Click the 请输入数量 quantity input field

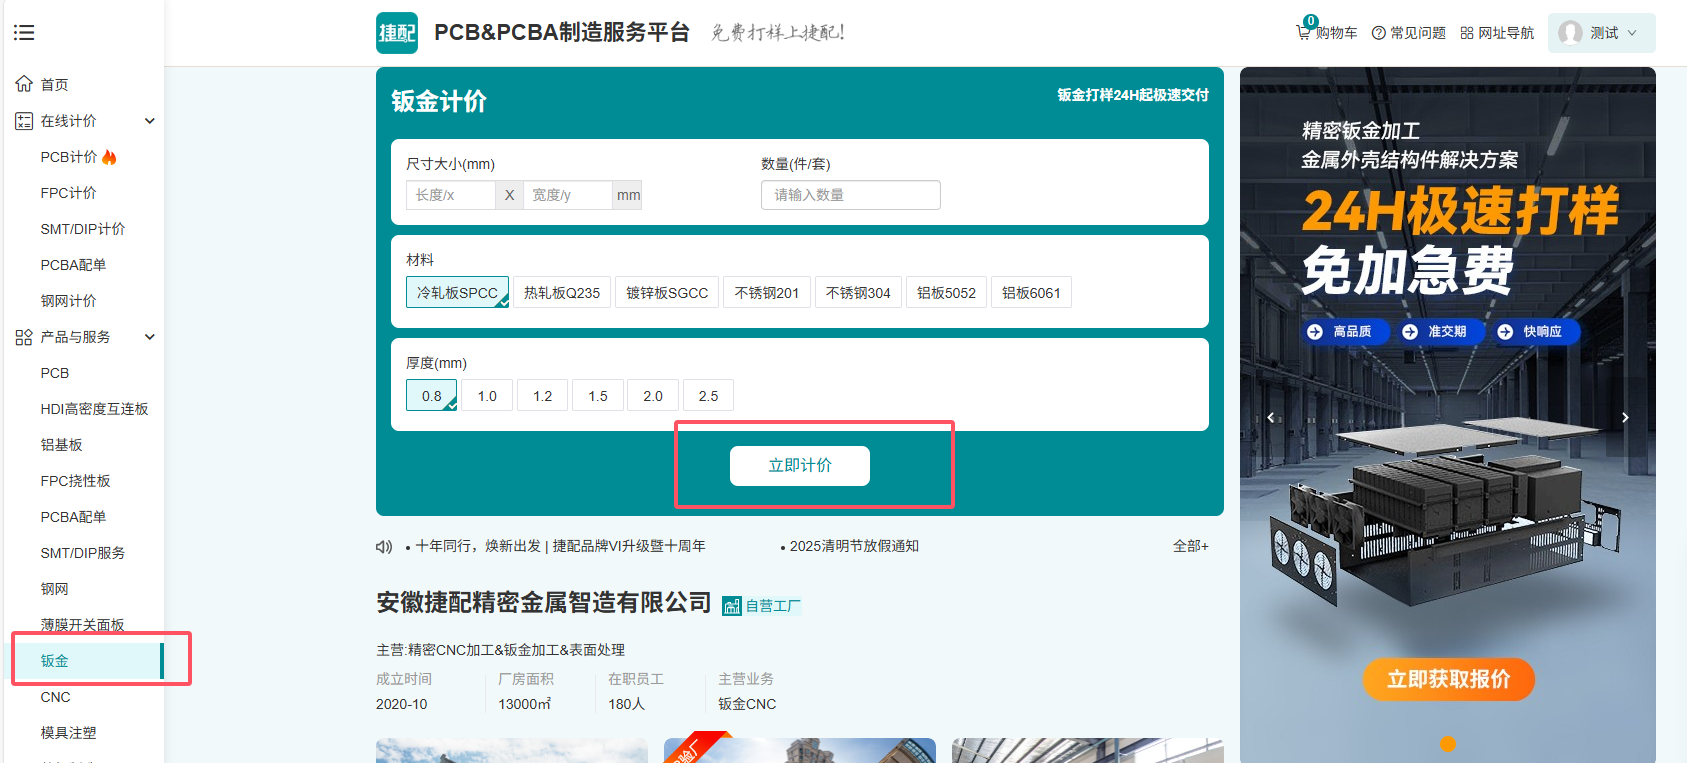click(x=850, y=195)
